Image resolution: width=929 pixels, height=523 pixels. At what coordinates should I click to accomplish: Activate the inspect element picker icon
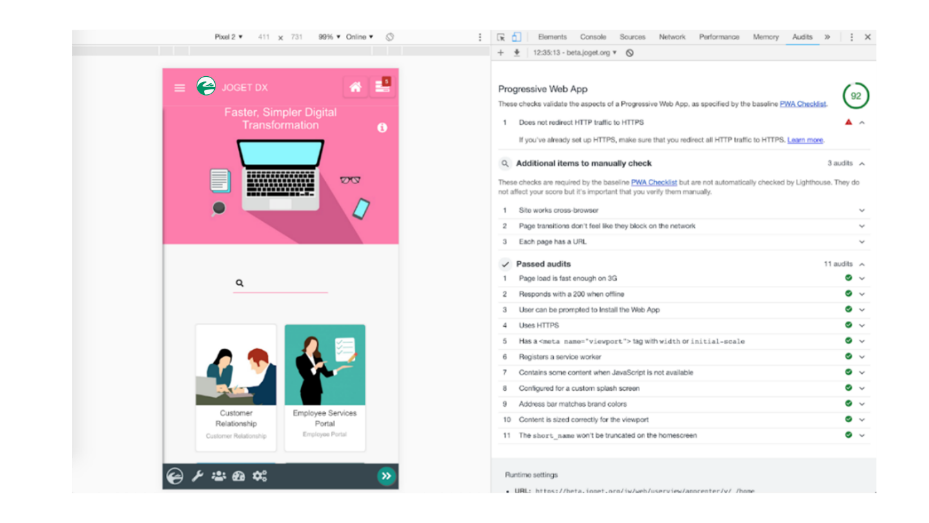(x=501, y=37)
